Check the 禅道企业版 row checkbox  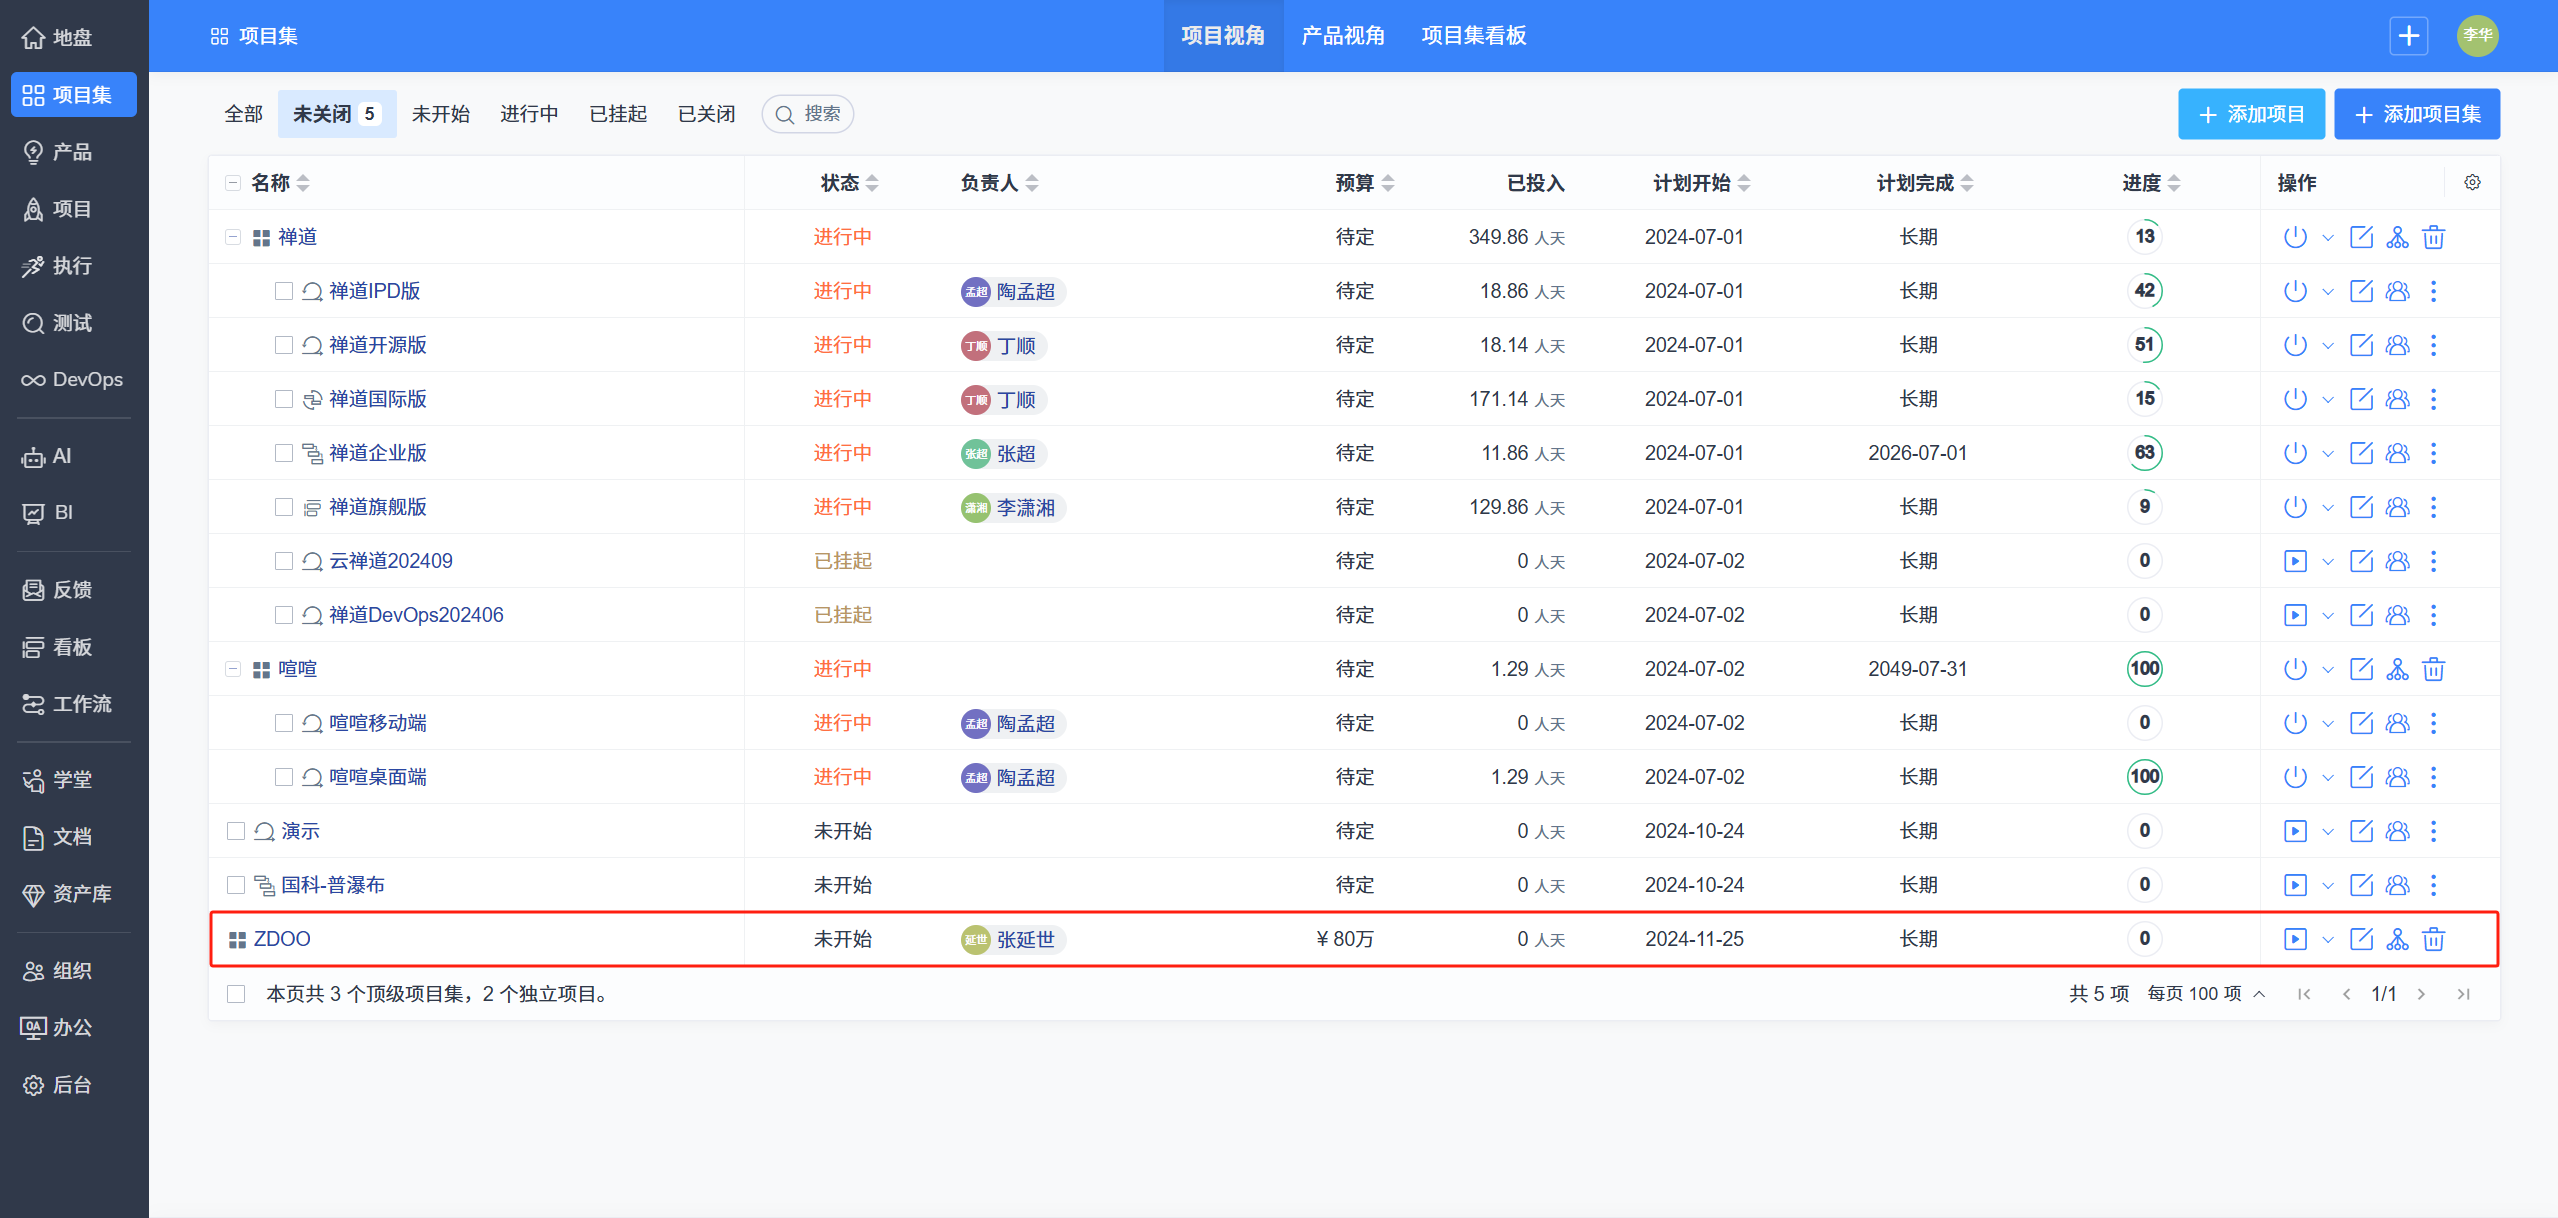(x=284, y=453)
